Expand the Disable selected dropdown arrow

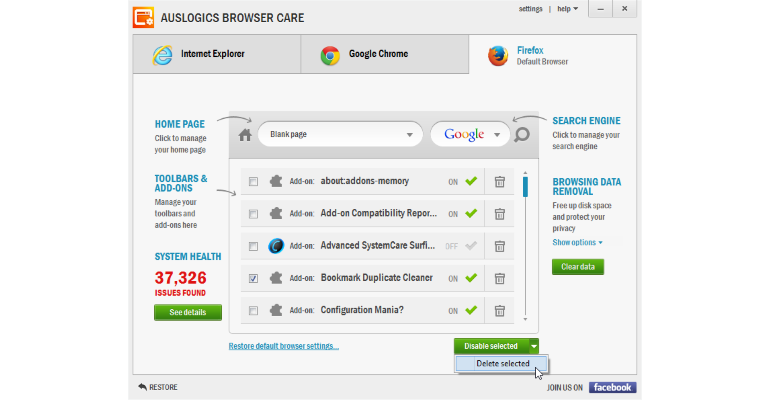(x=534, y=347)
